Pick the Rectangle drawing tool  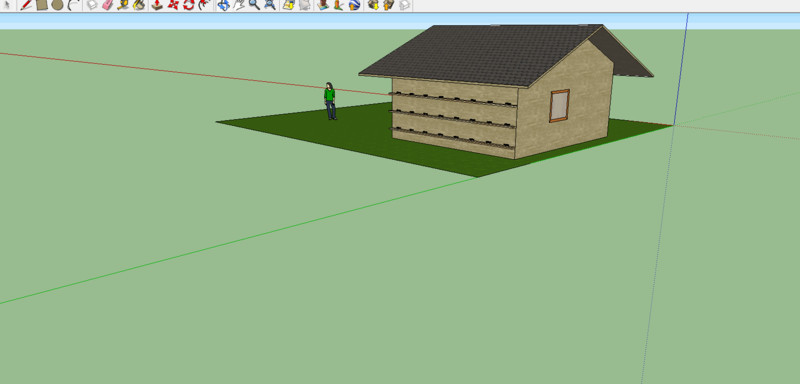point(42,5)
